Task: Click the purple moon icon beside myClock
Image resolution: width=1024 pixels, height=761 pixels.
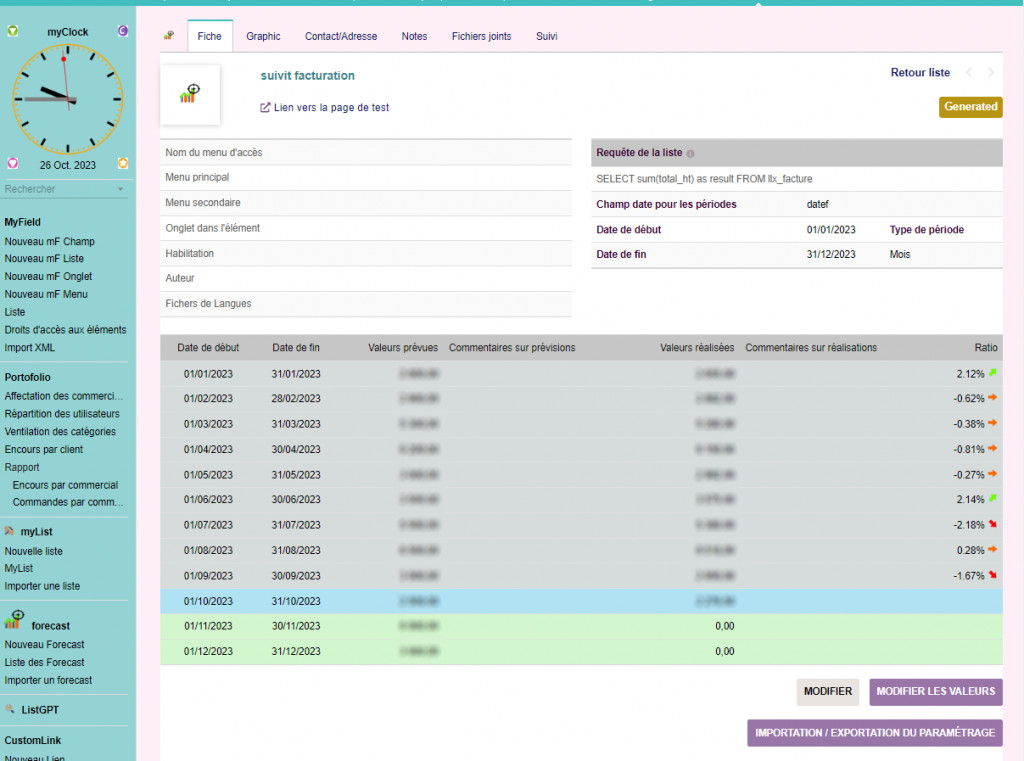Action: tap(123, 31)
